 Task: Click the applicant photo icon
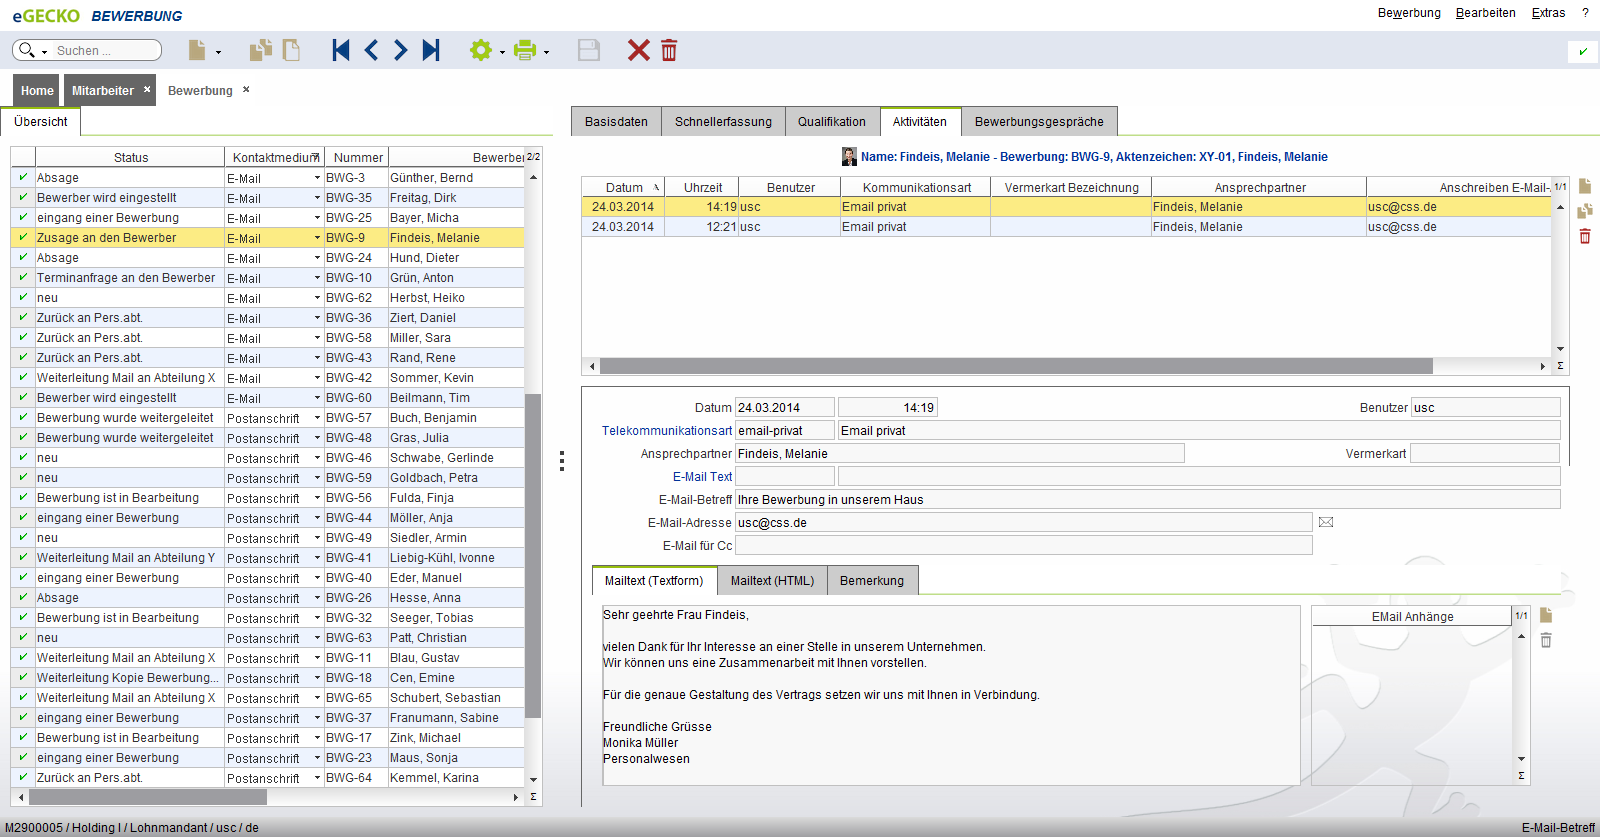click(x=849, y=156)
